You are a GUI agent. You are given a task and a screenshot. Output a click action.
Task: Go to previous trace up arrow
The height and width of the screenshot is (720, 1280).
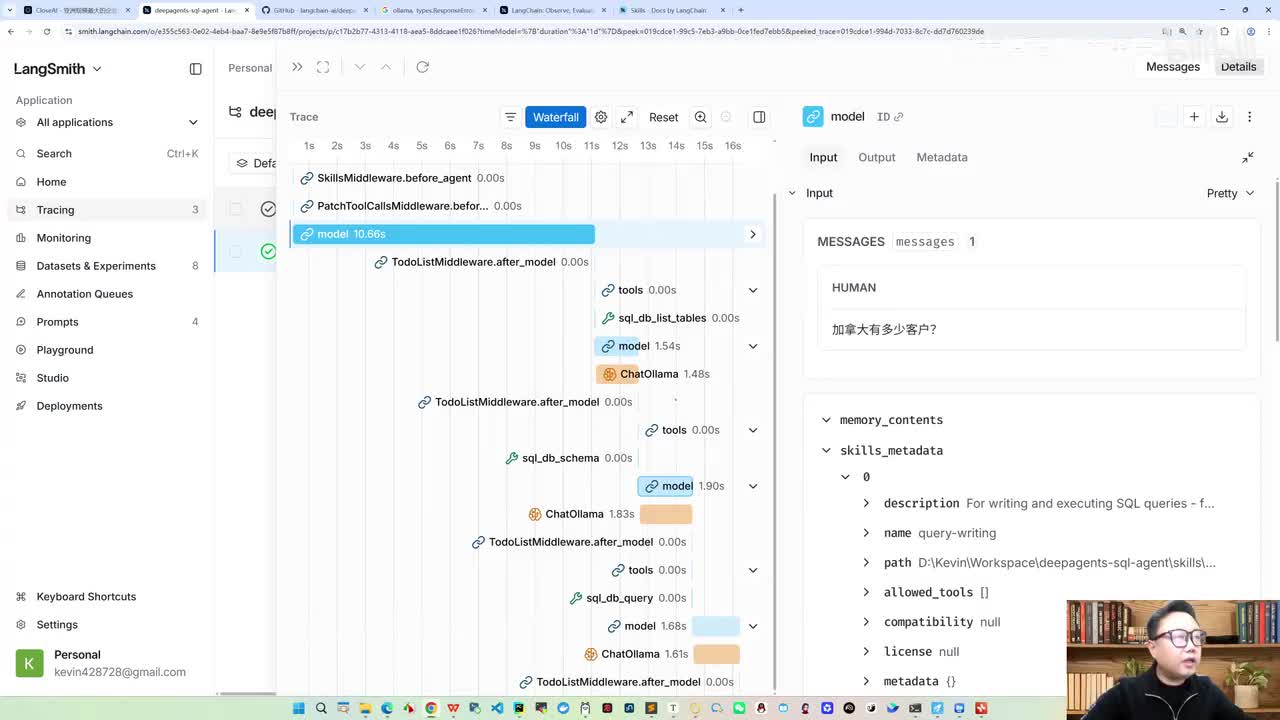(385, 67)
